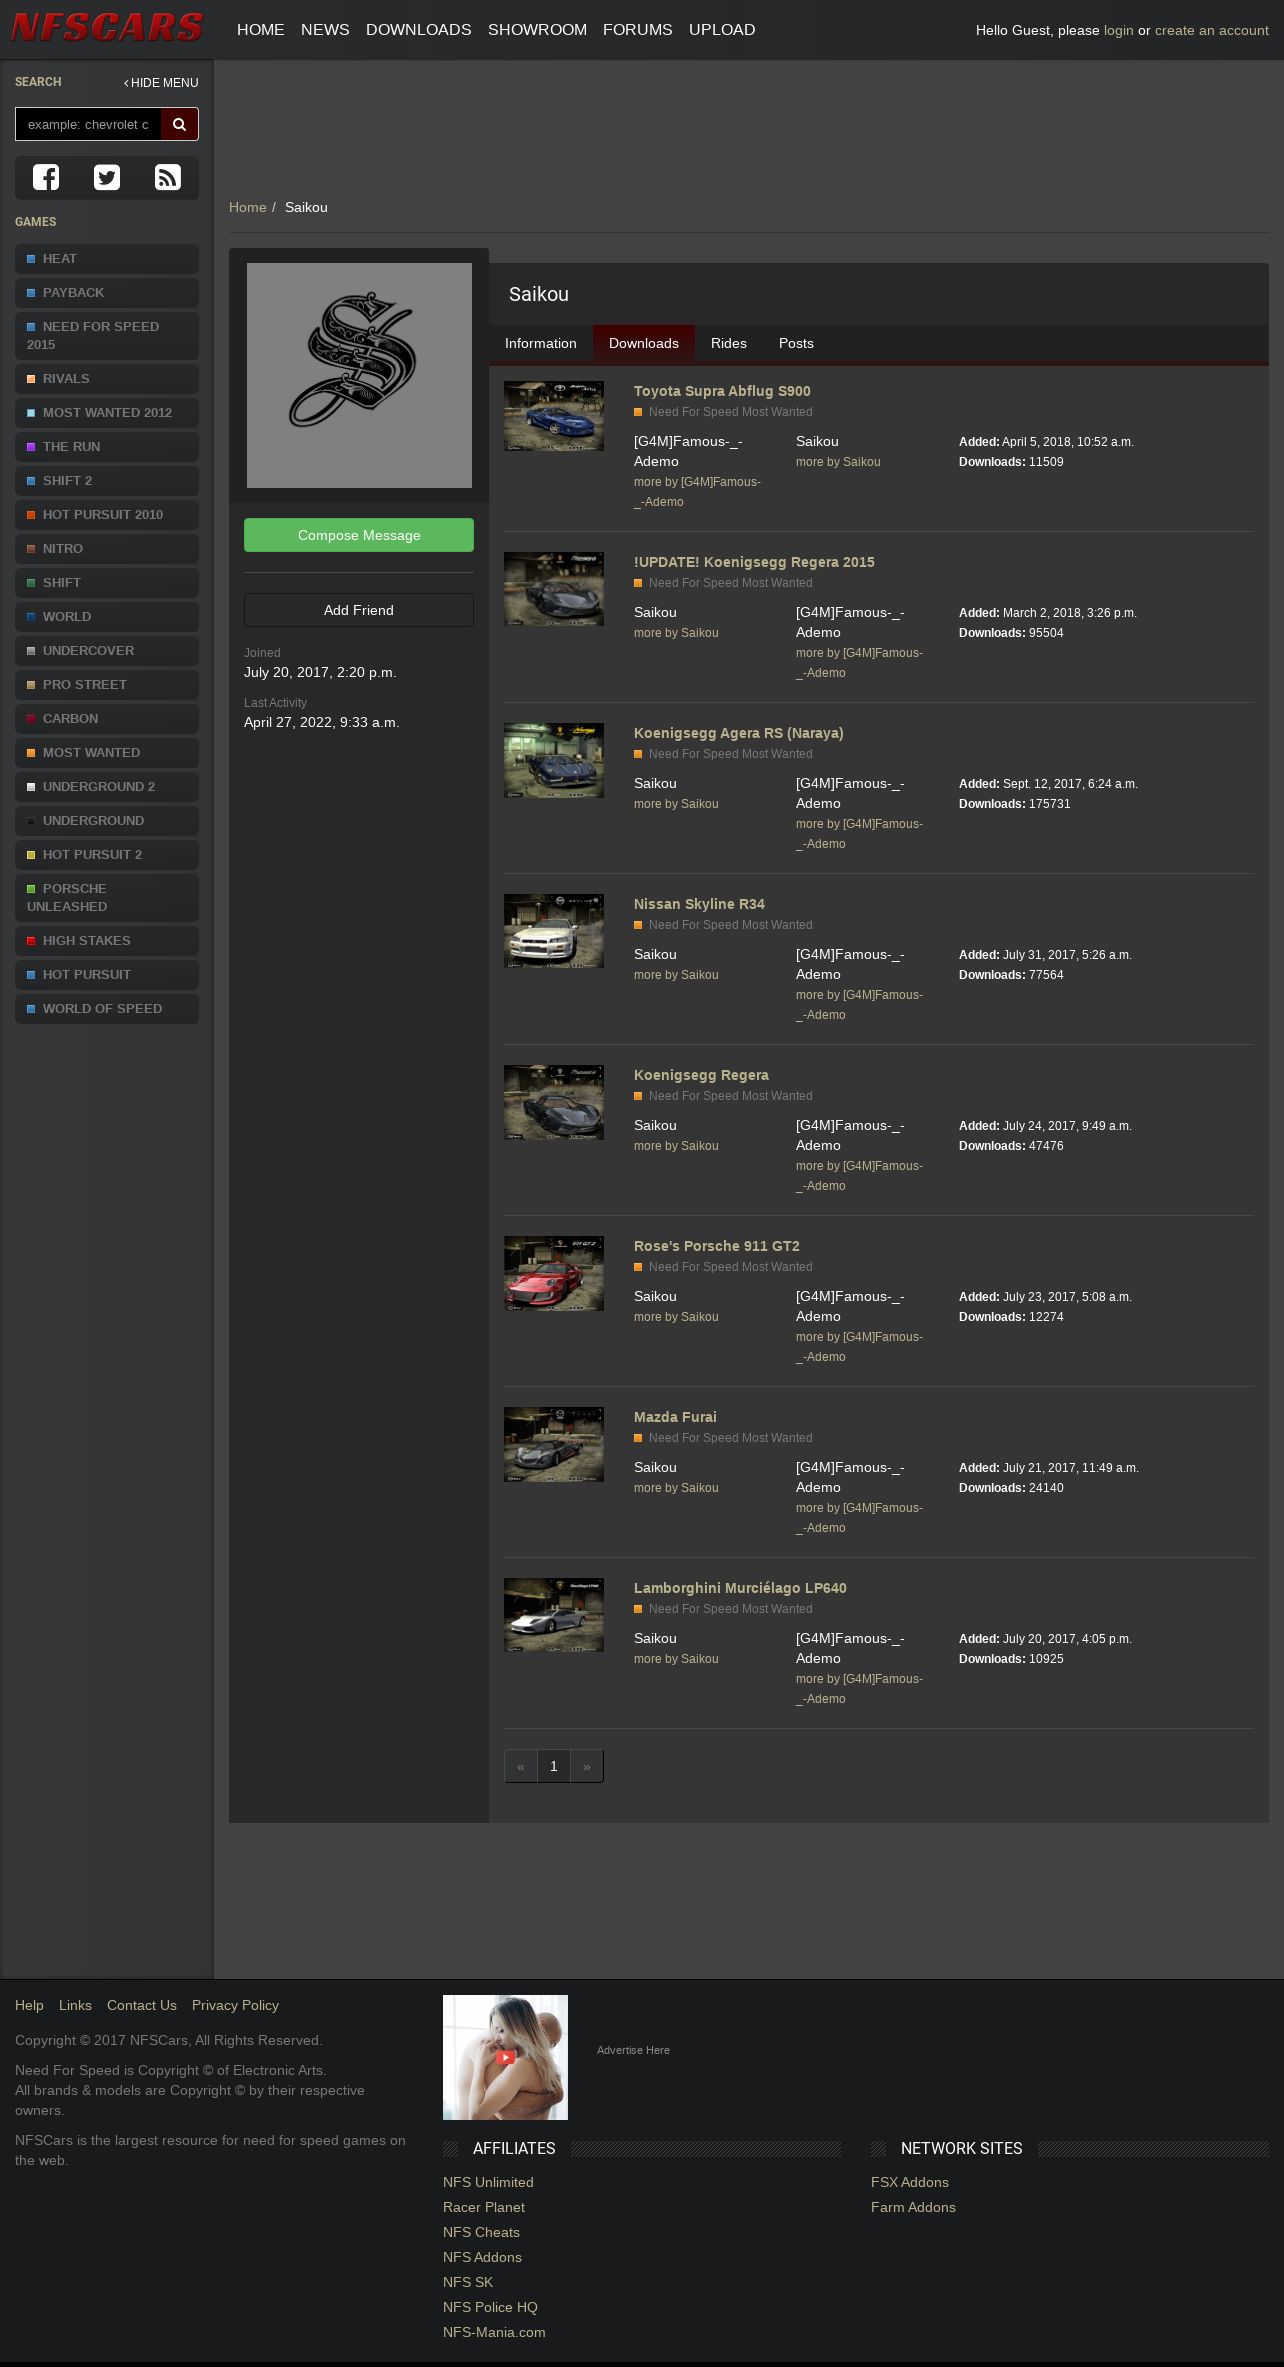This screenshot has height=2367, width=1284.
Task: Open Nissan Skyline R34 title
Action: (x=699, y=904)
